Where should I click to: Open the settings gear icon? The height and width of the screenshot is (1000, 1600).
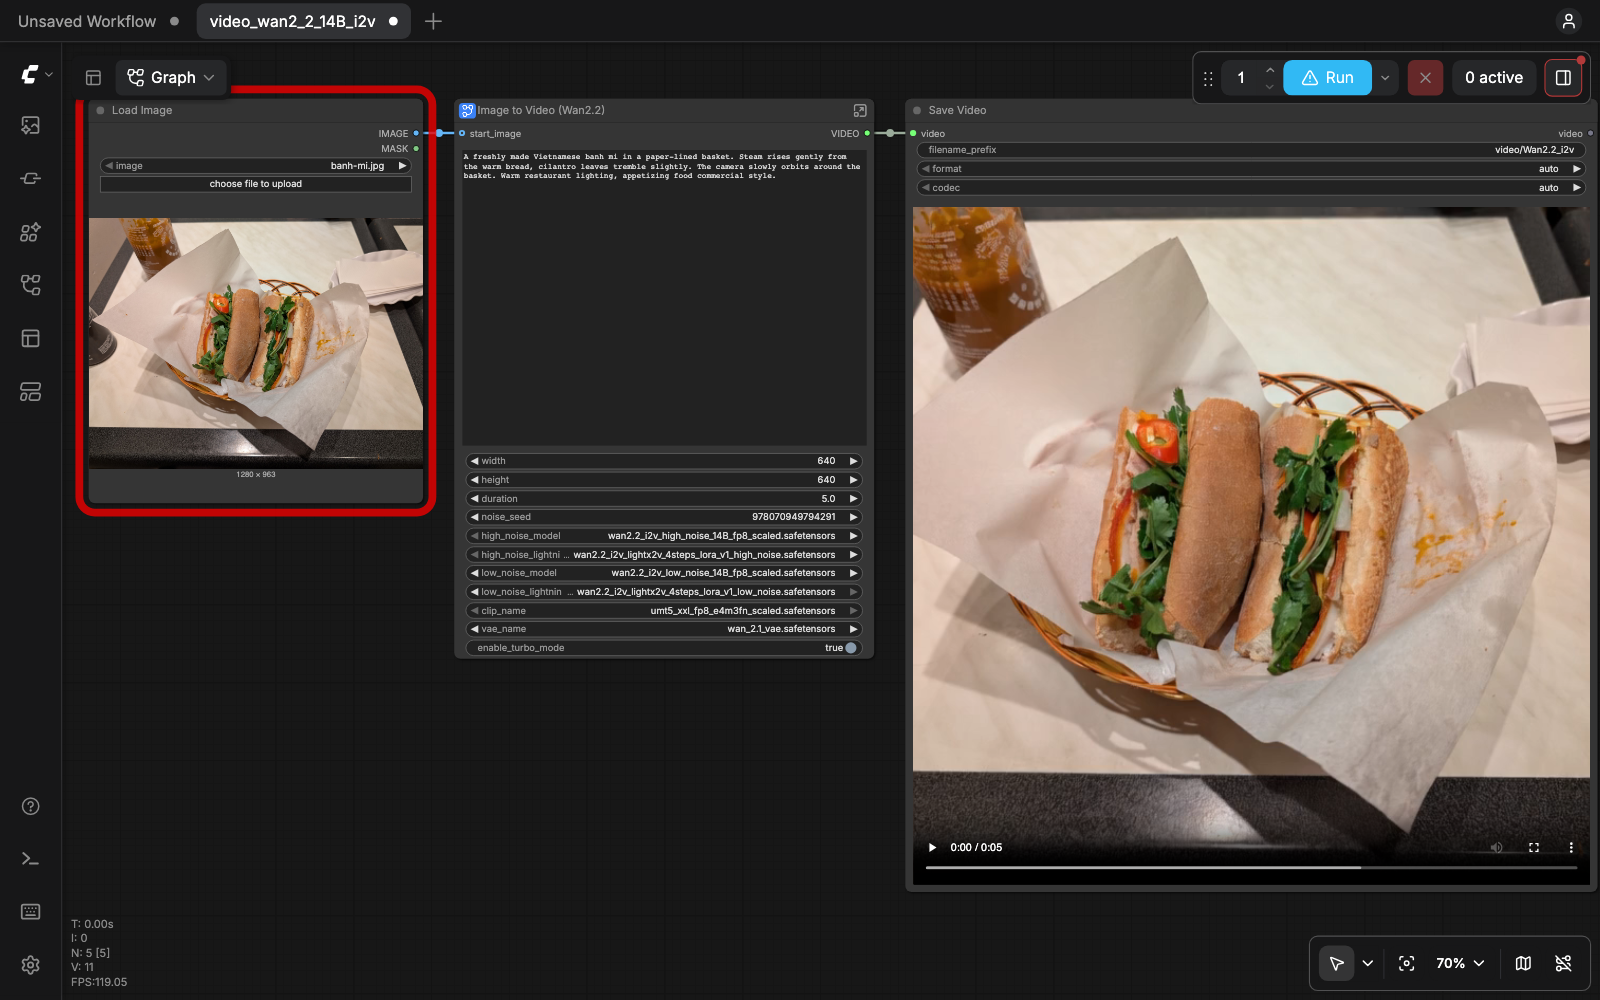pos(31,965)
